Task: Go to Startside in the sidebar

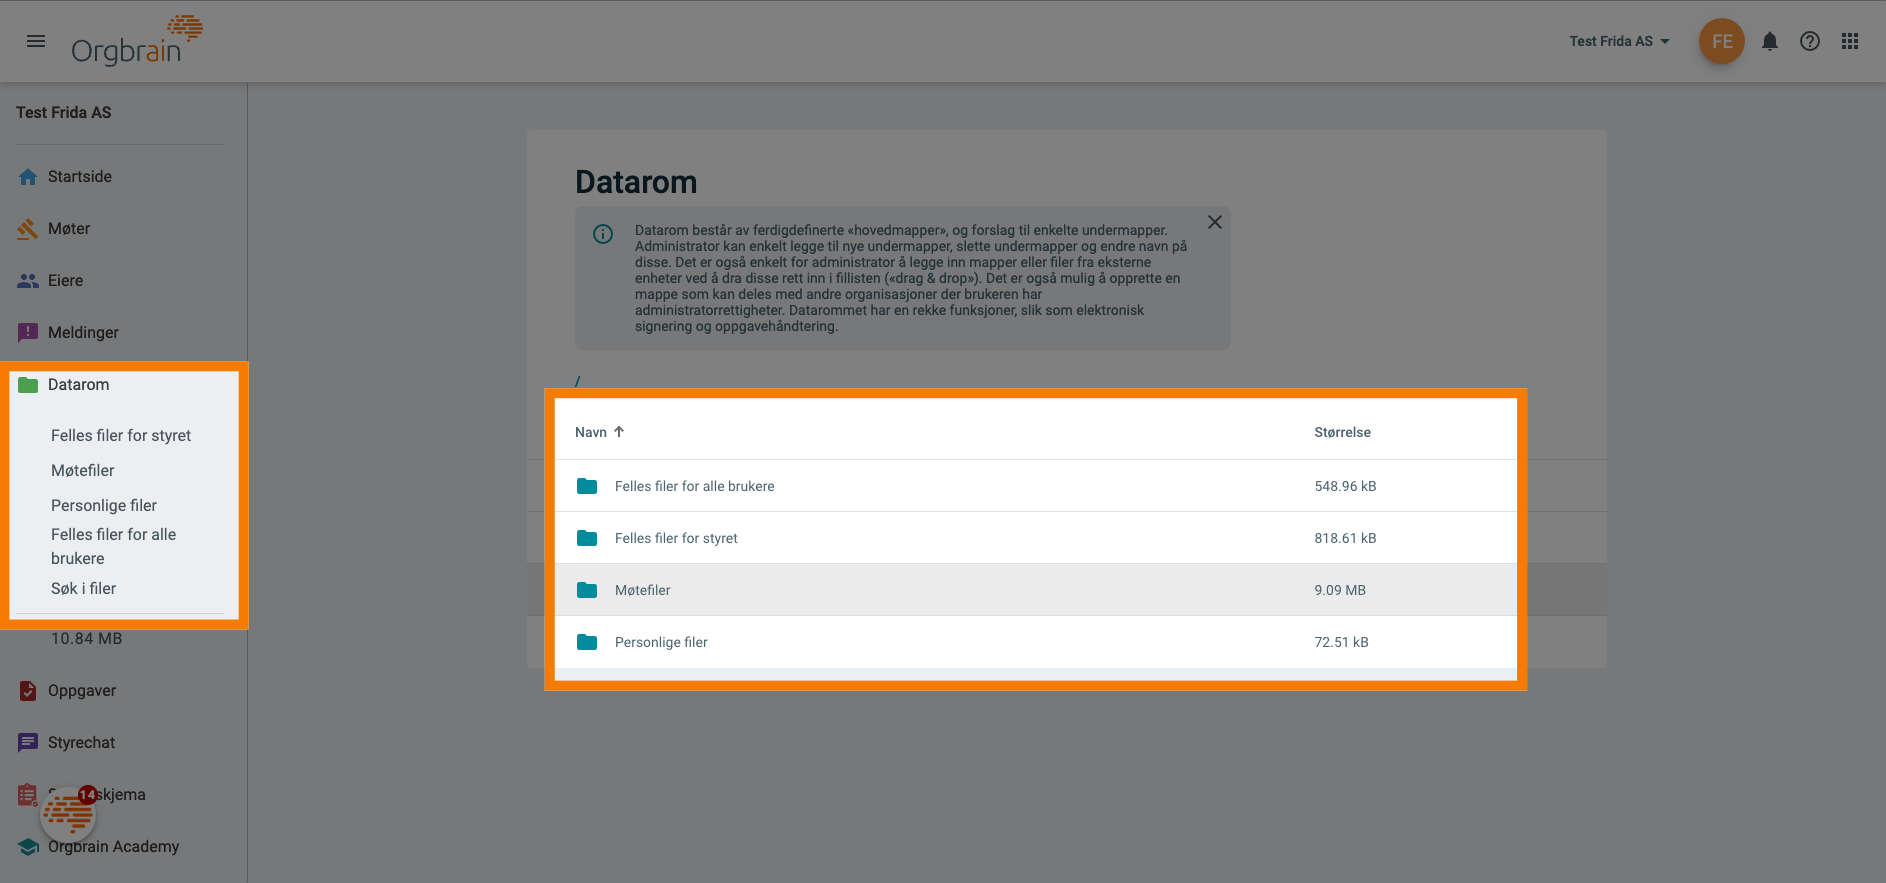Action: (x=79, y=177)
